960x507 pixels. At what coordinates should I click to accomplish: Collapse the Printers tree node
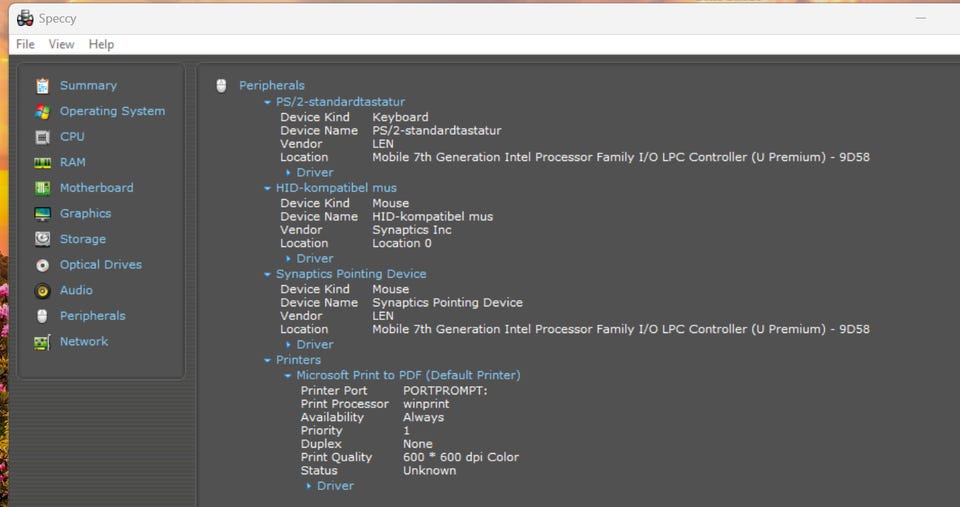click(267, 360)
